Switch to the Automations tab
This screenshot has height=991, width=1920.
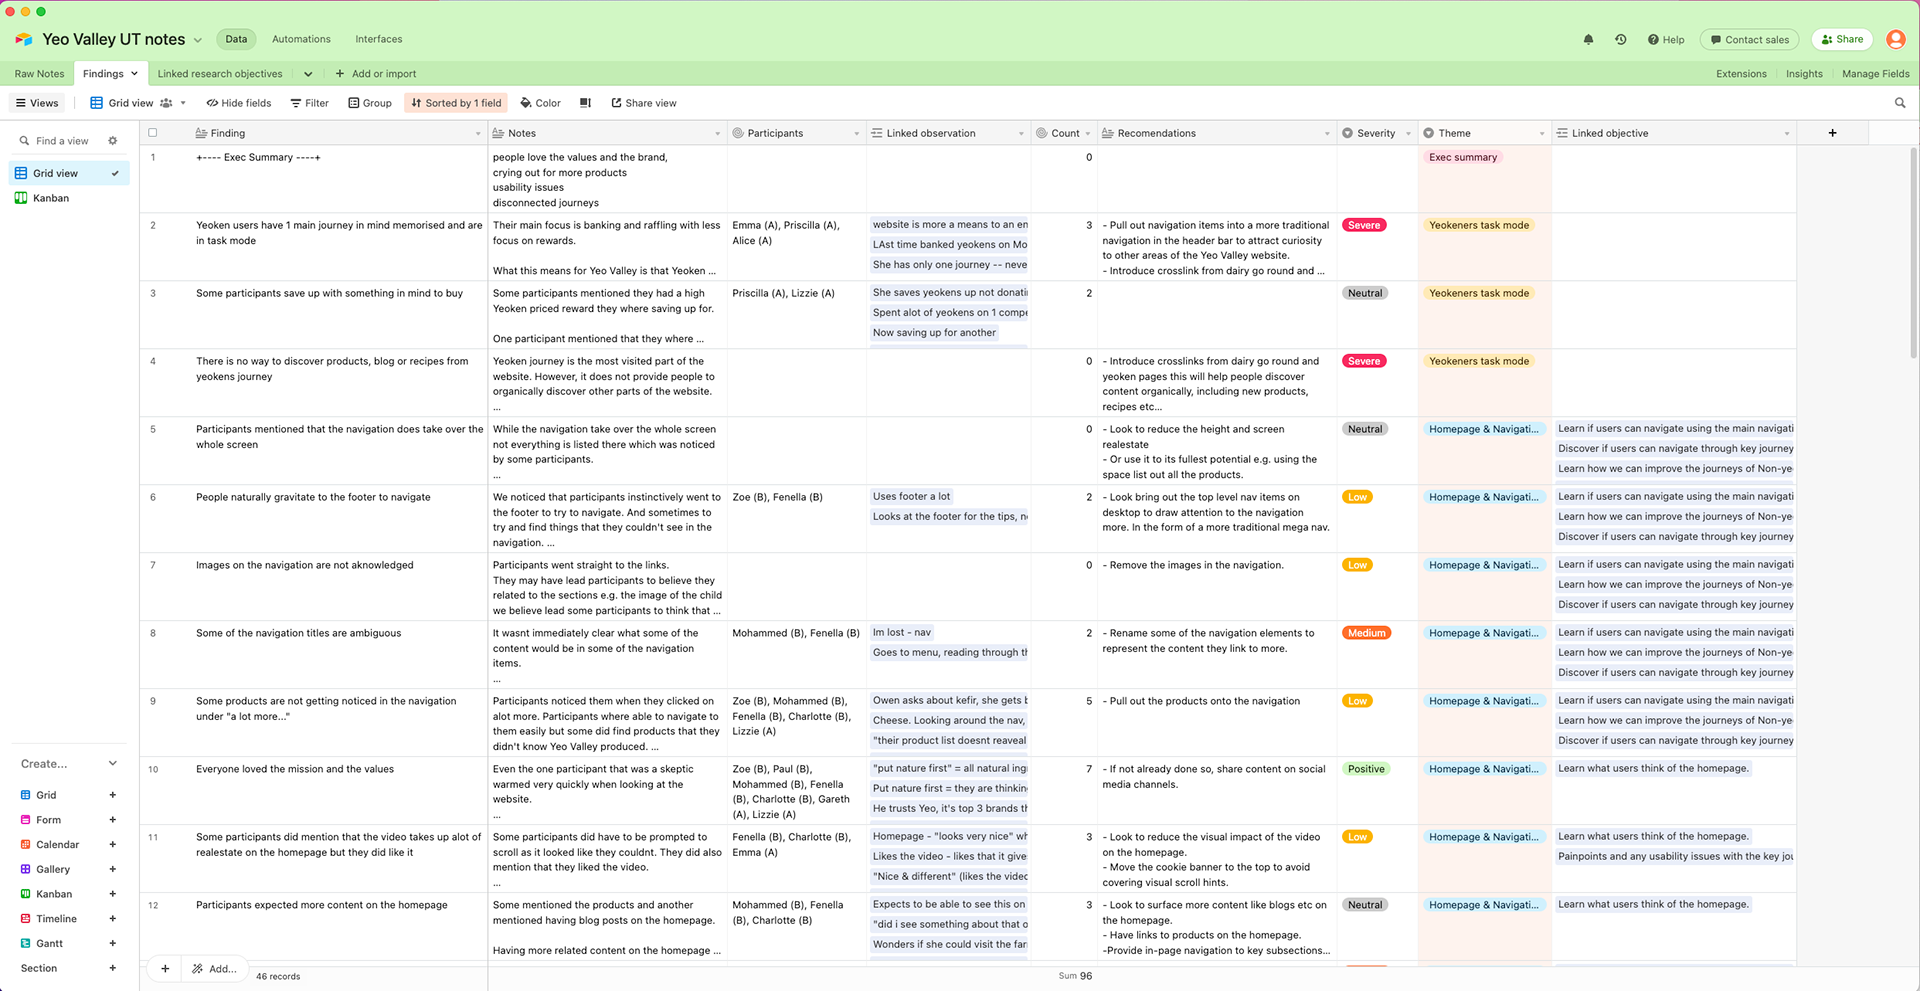click(x=301, y=39)
